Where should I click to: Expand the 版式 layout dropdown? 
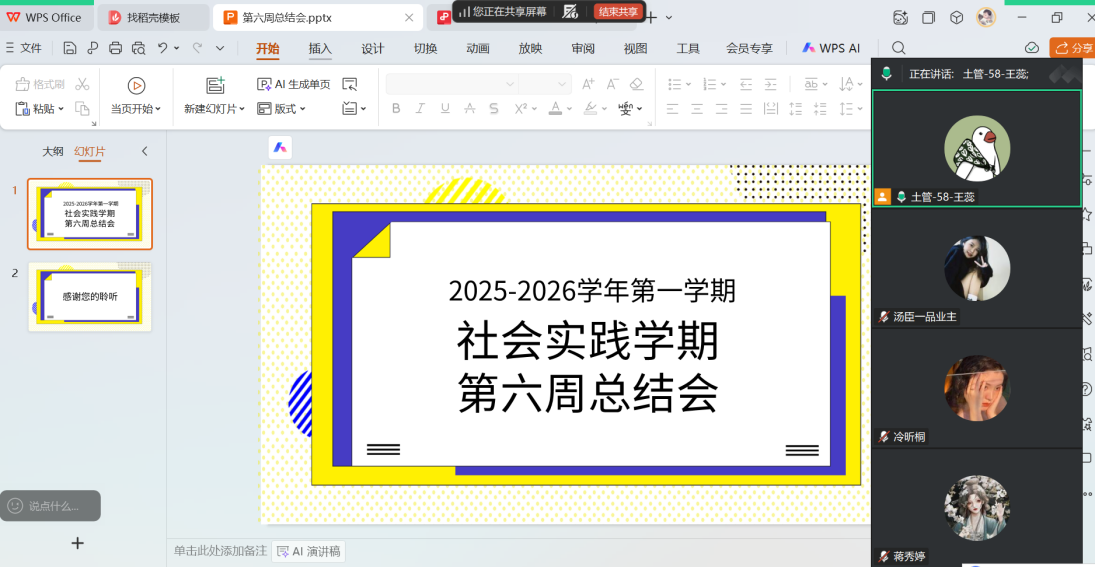coord(283,109)
